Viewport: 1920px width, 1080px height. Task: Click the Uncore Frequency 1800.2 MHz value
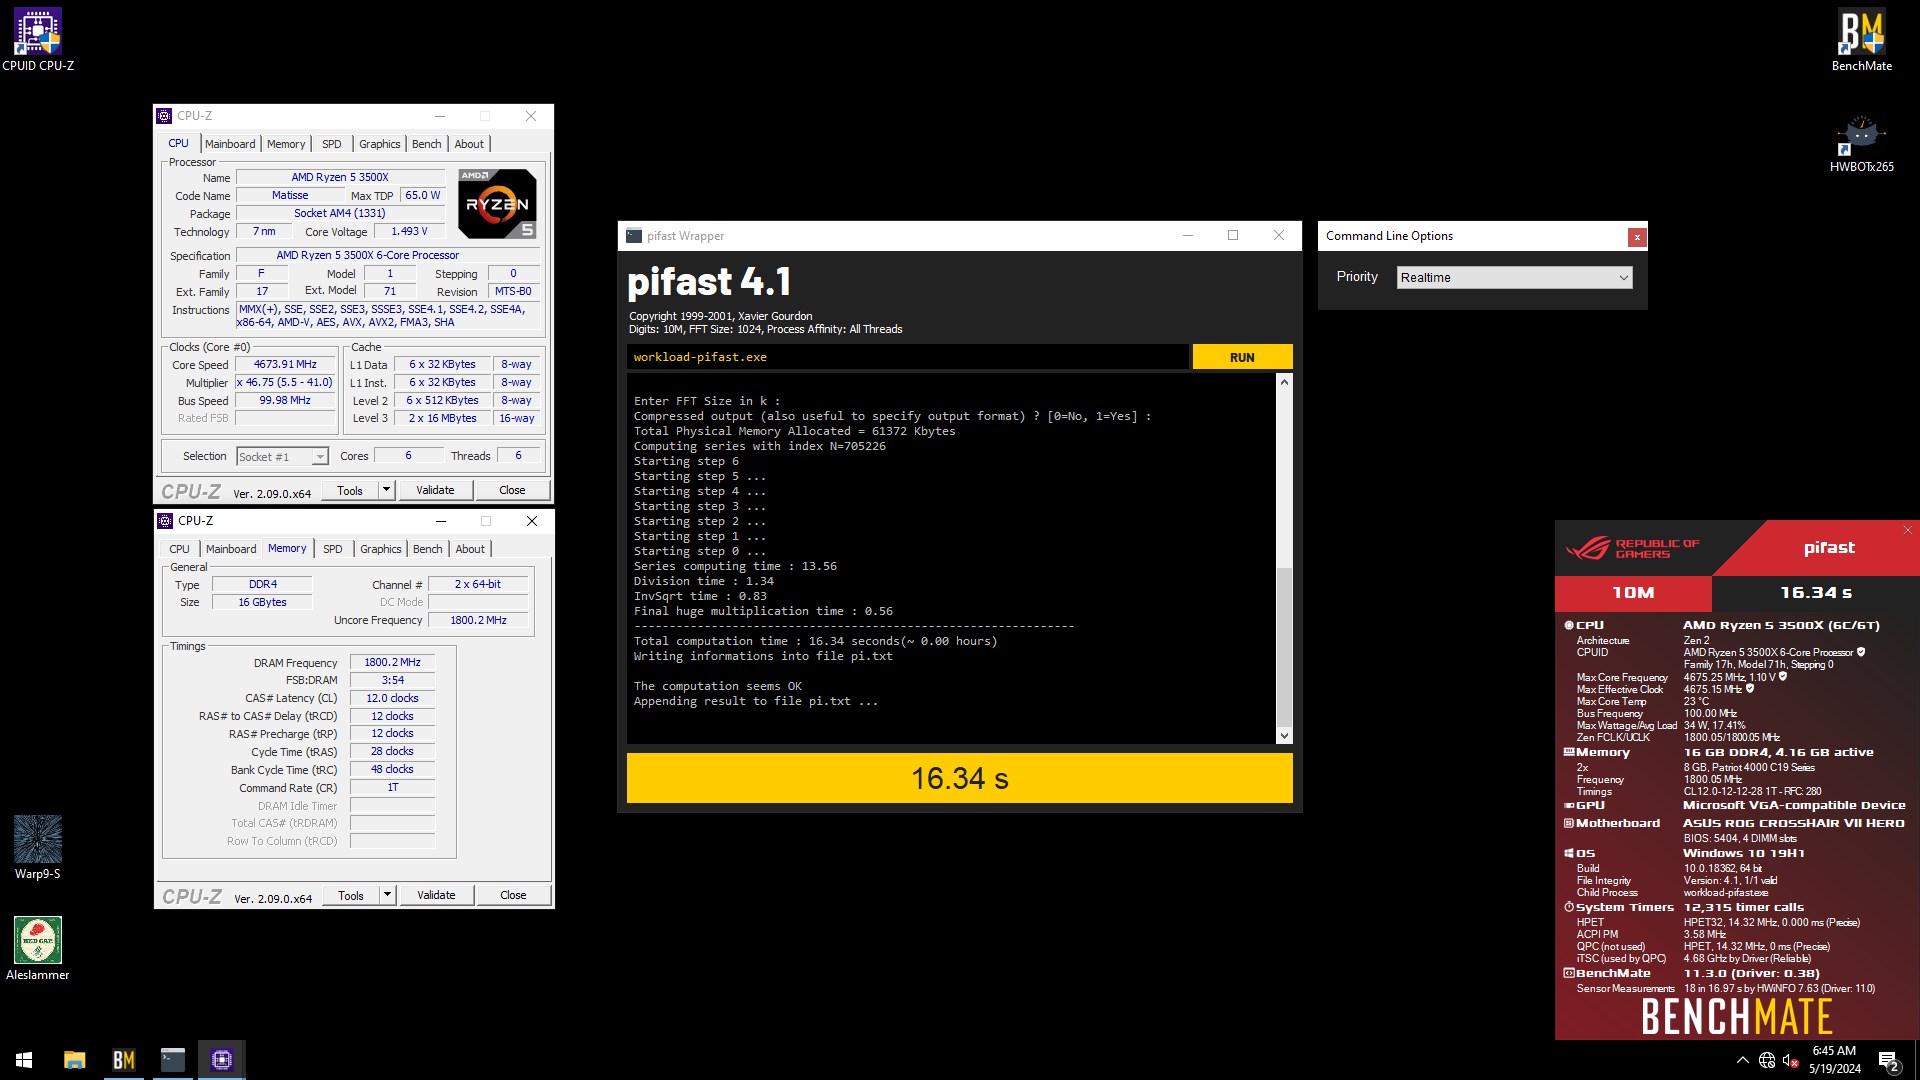pyautogui.click(x=478, y=620)
